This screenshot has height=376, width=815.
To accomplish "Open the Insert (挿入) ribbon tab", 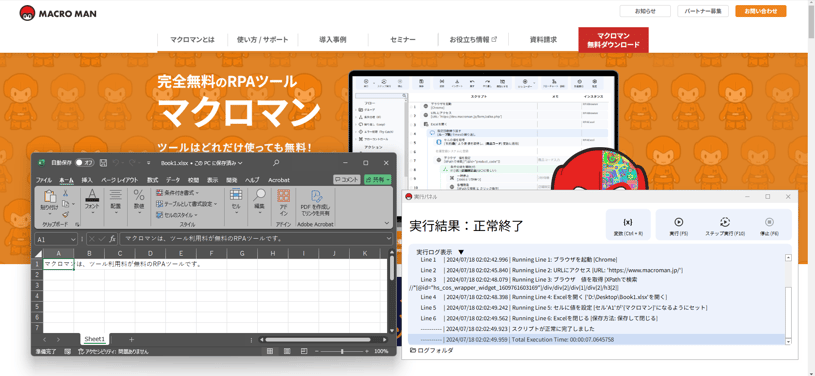I will 87,180.
